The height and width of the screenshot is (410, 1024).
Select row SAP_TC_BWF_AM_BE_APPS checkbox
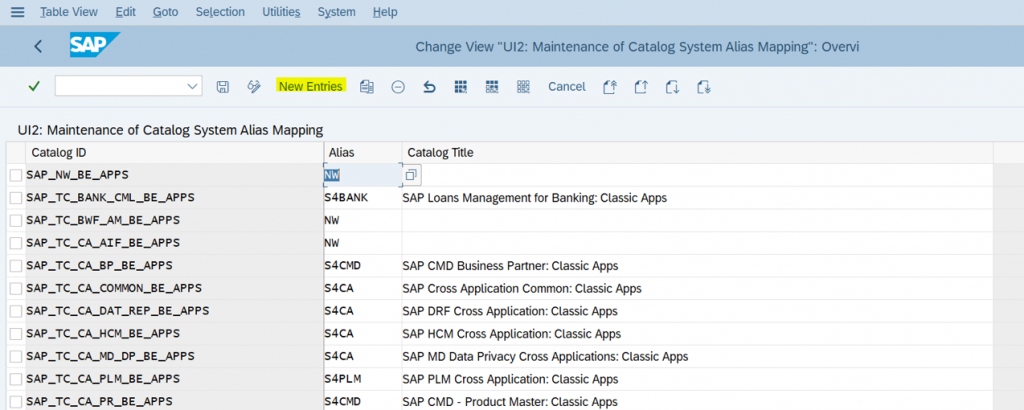click(x=16, y=221)
